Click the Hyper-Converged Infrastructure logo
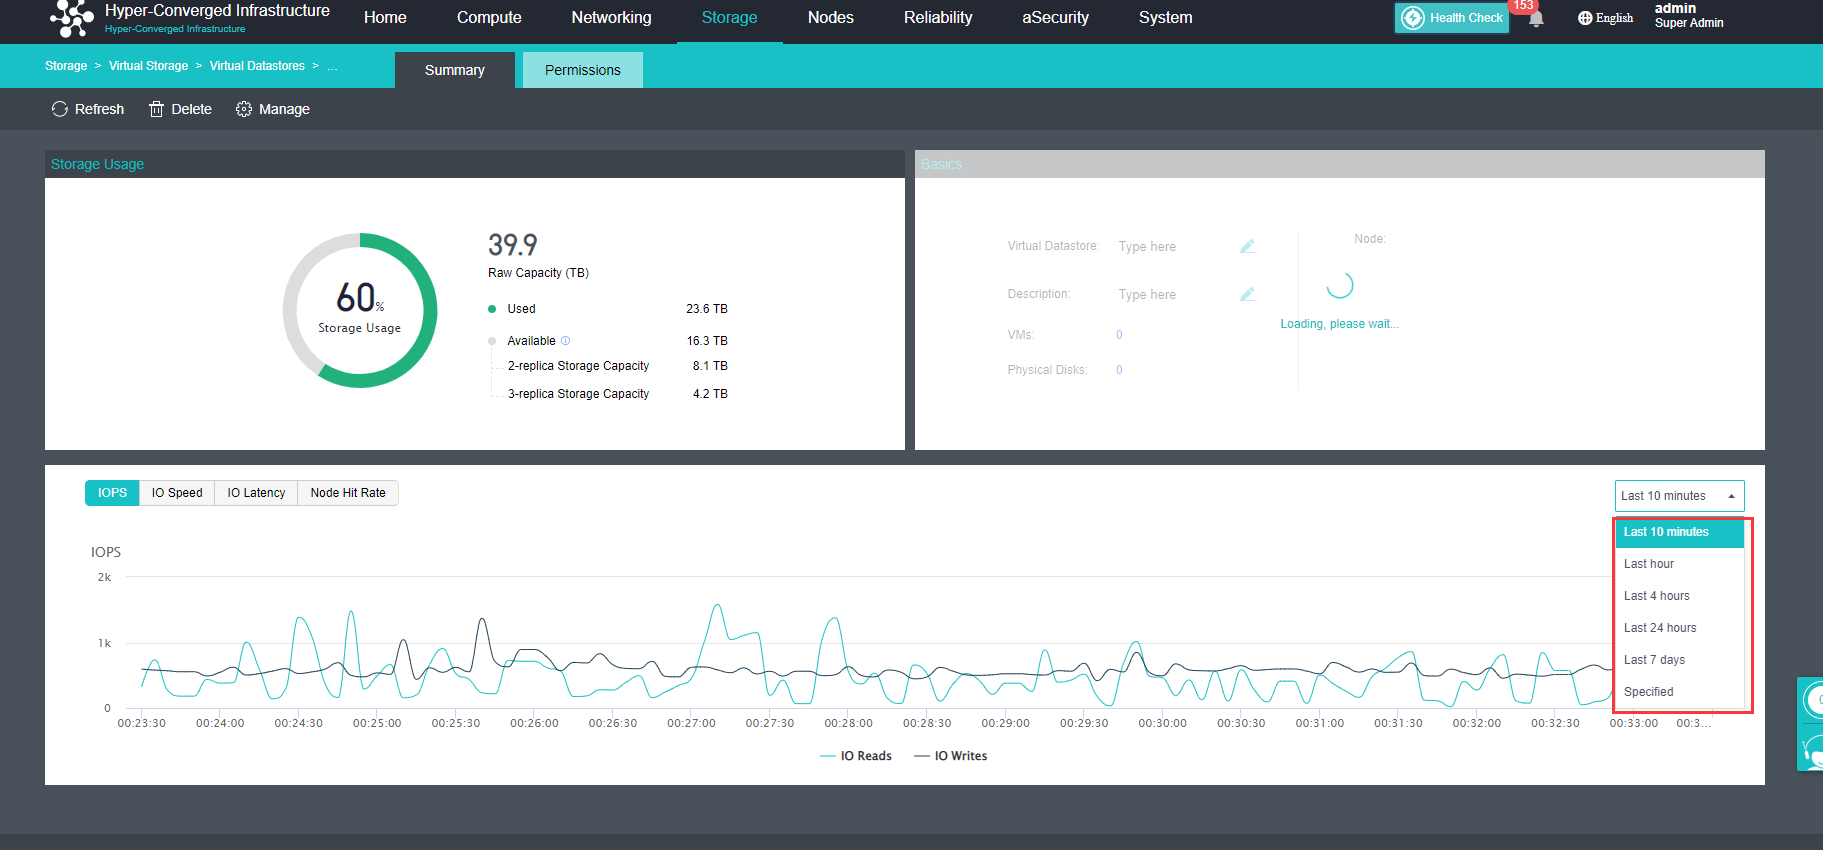 (71, 18)
